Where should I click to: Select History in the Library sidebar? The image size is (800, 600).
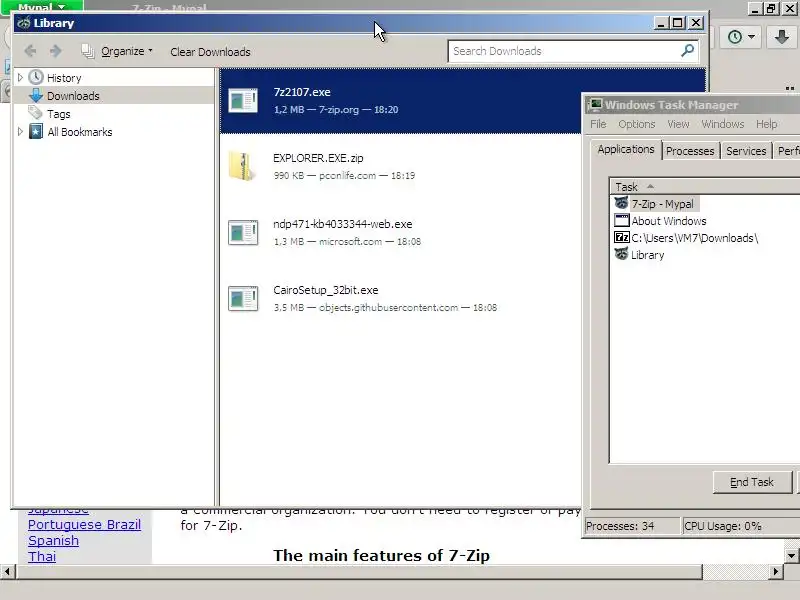64,78
